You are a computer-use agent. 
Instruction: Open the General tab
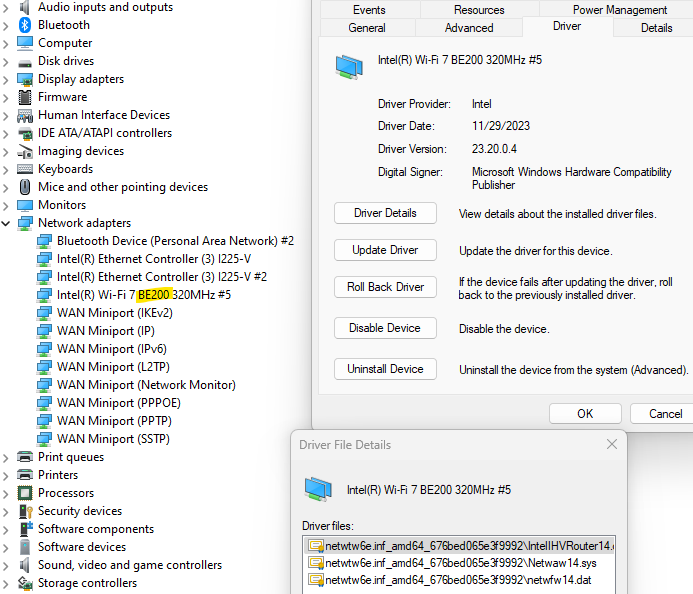coord(367,28)
